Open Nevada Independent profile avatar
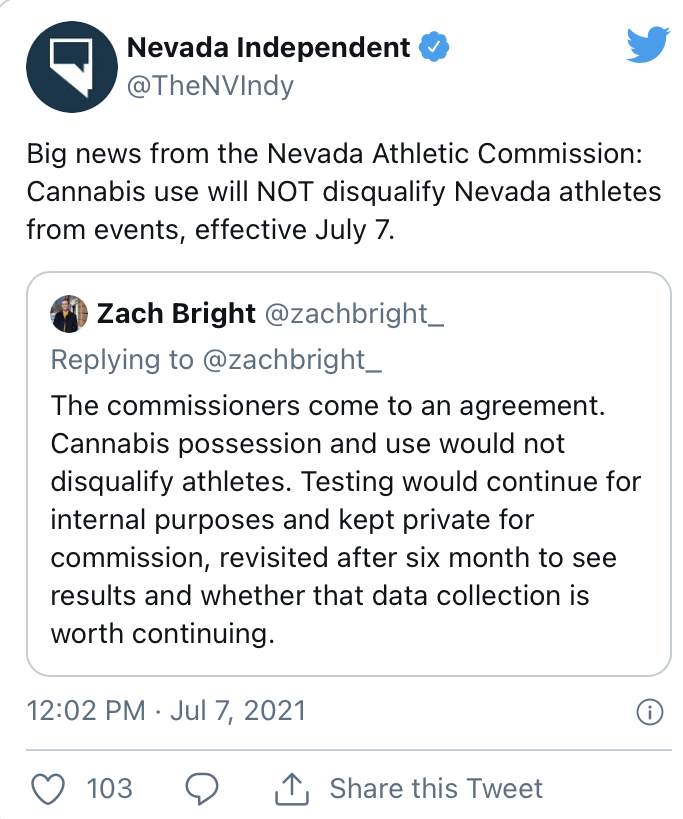This screenshot has height=819, width=683. pyautogui.click(x=72, y=67)
